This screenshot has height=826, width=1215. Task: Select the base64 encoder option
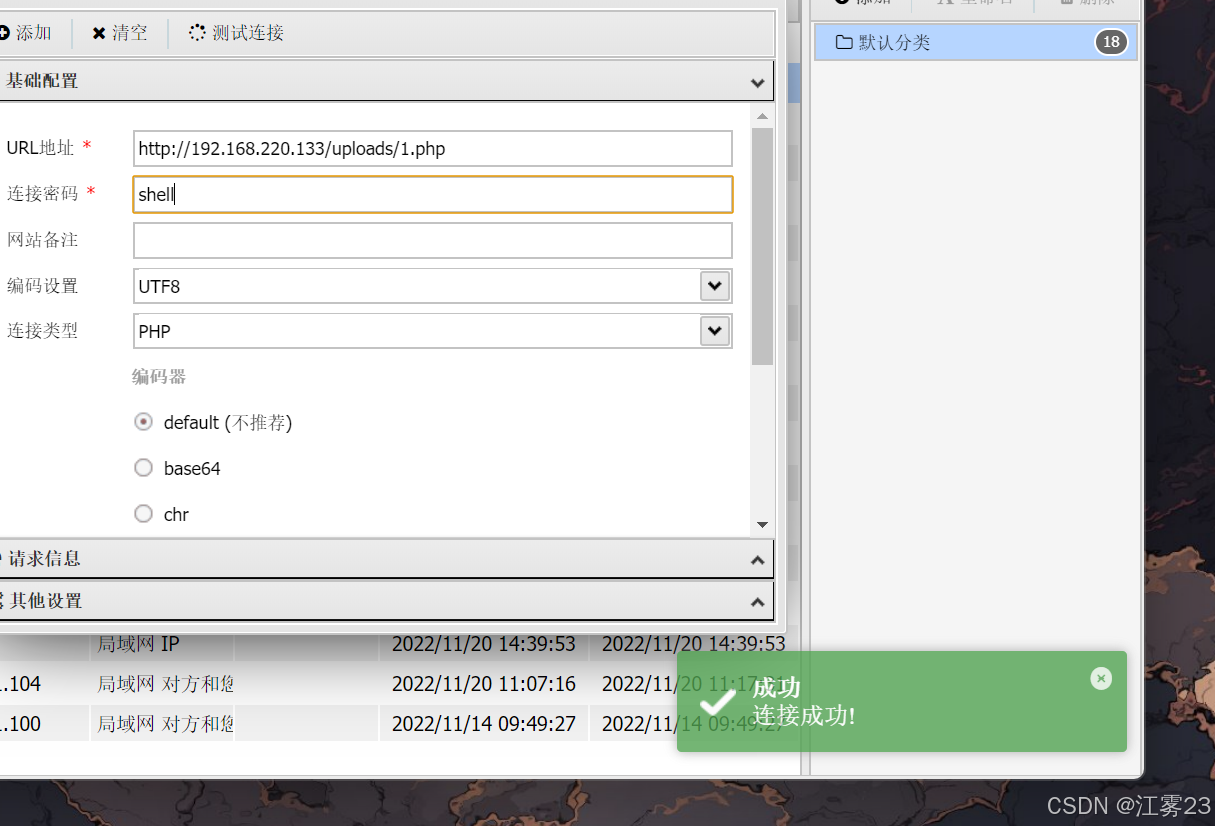[143, 467]
